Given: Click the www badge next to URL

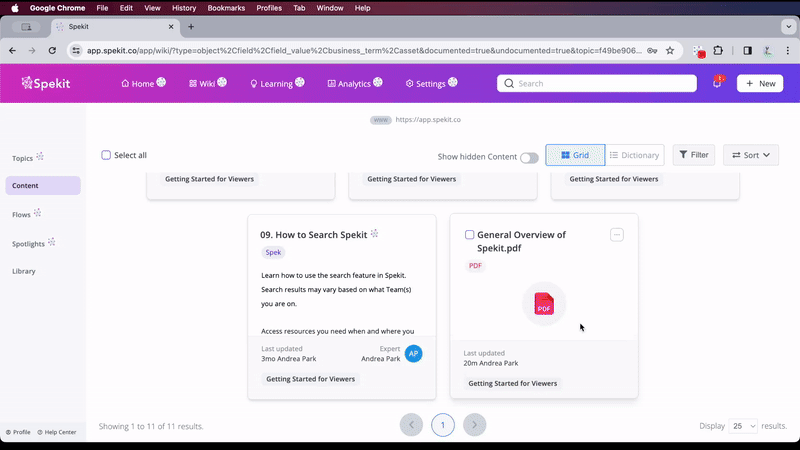Looking at the screenshot, I should [381, 120].
